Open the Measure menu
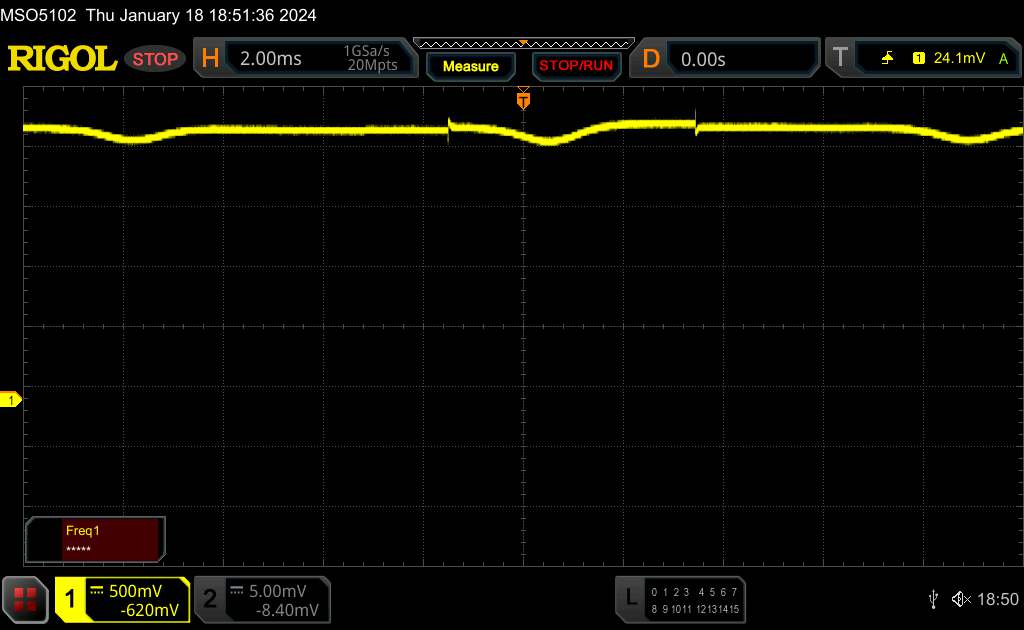 point(470,66)
